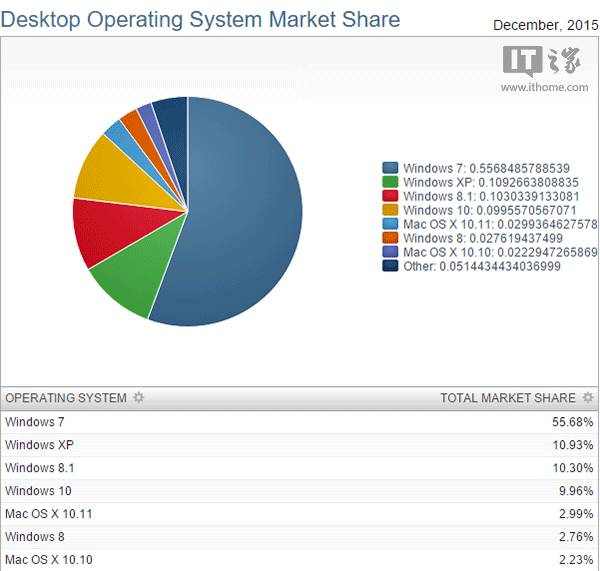600x571 pixels.
Task: Select the yellow Windows 10 pie slice
Action: 119,180
